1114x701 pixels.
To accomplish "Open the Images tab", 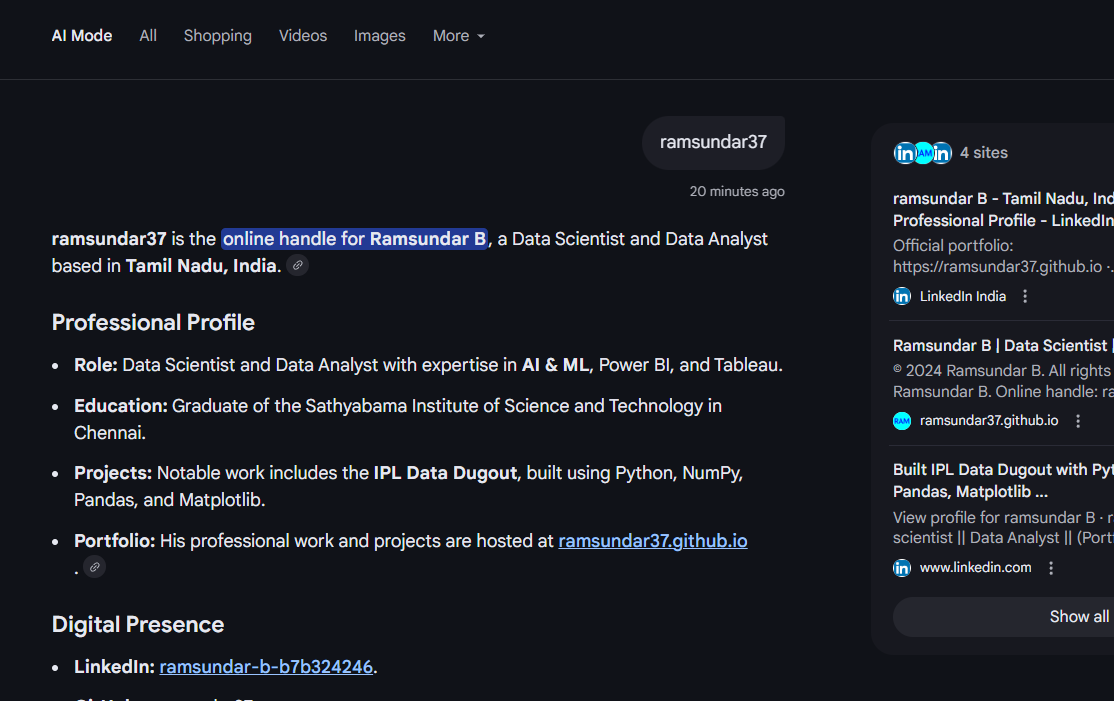I will pyautogui.click(x=379, y=36).
